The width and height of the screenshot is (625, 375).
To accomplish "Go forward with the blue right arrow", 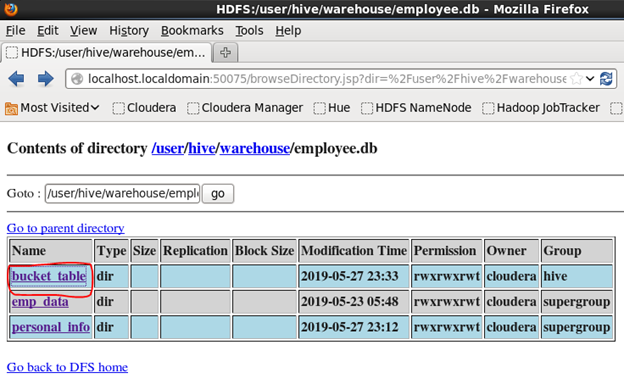I will 45,79.
